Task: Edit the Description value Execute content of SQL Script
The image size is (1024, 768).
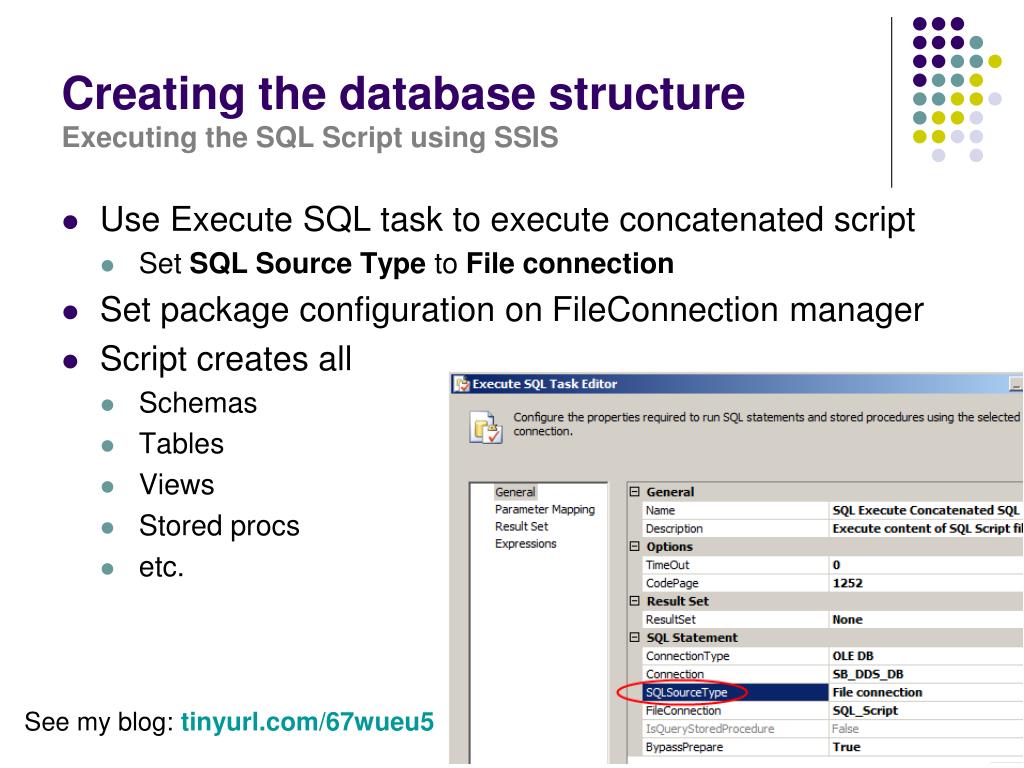Action: (927, 528)
